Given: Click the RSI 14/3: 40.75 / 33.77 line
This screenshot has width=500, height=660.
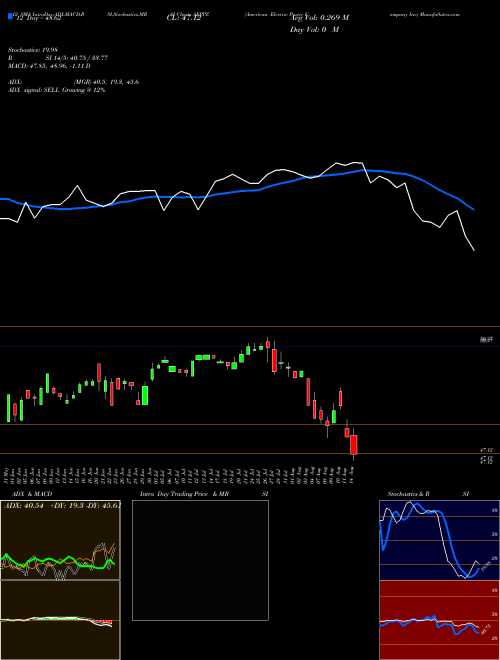Looking at the screenshot, I should (58, 58).
